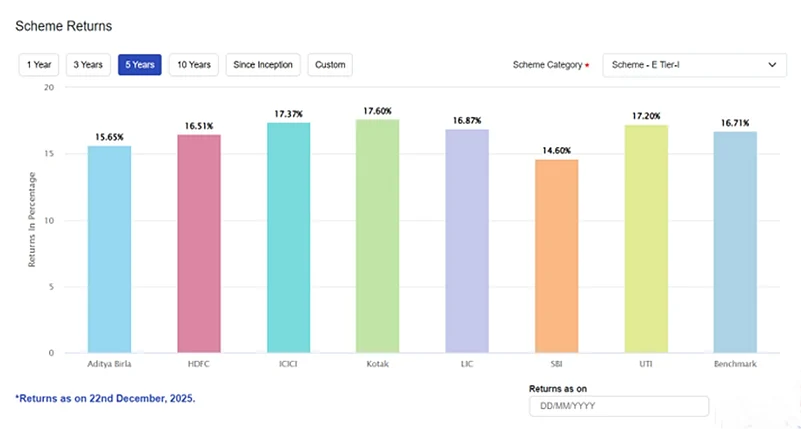Click the active 5 Years button
801x429 pixels.
139,65
